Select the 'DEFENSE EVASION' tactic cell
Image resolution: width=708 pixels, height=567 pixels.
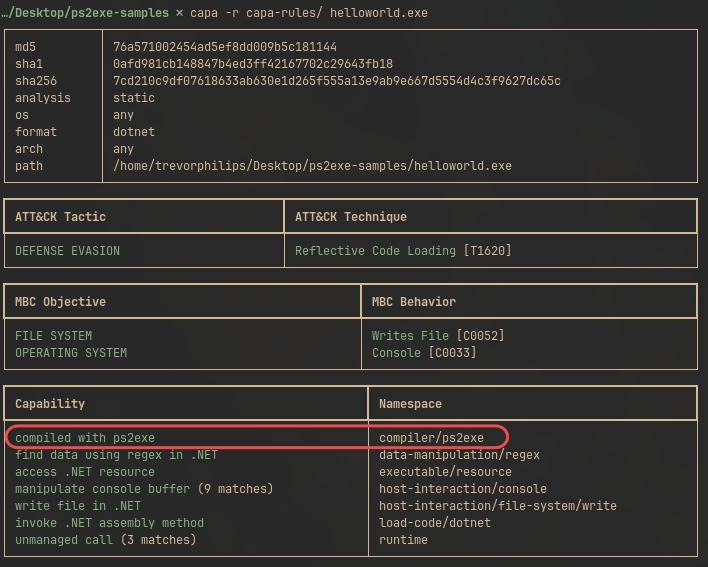coord(68,251)
